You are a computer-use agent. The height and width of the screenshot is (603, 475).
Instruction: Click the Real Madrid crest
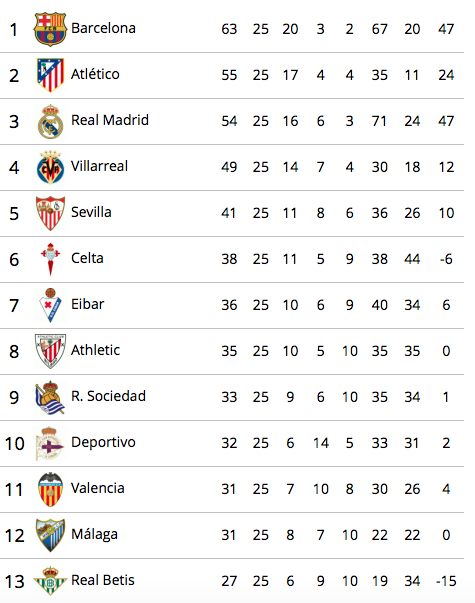pos(50,122)
